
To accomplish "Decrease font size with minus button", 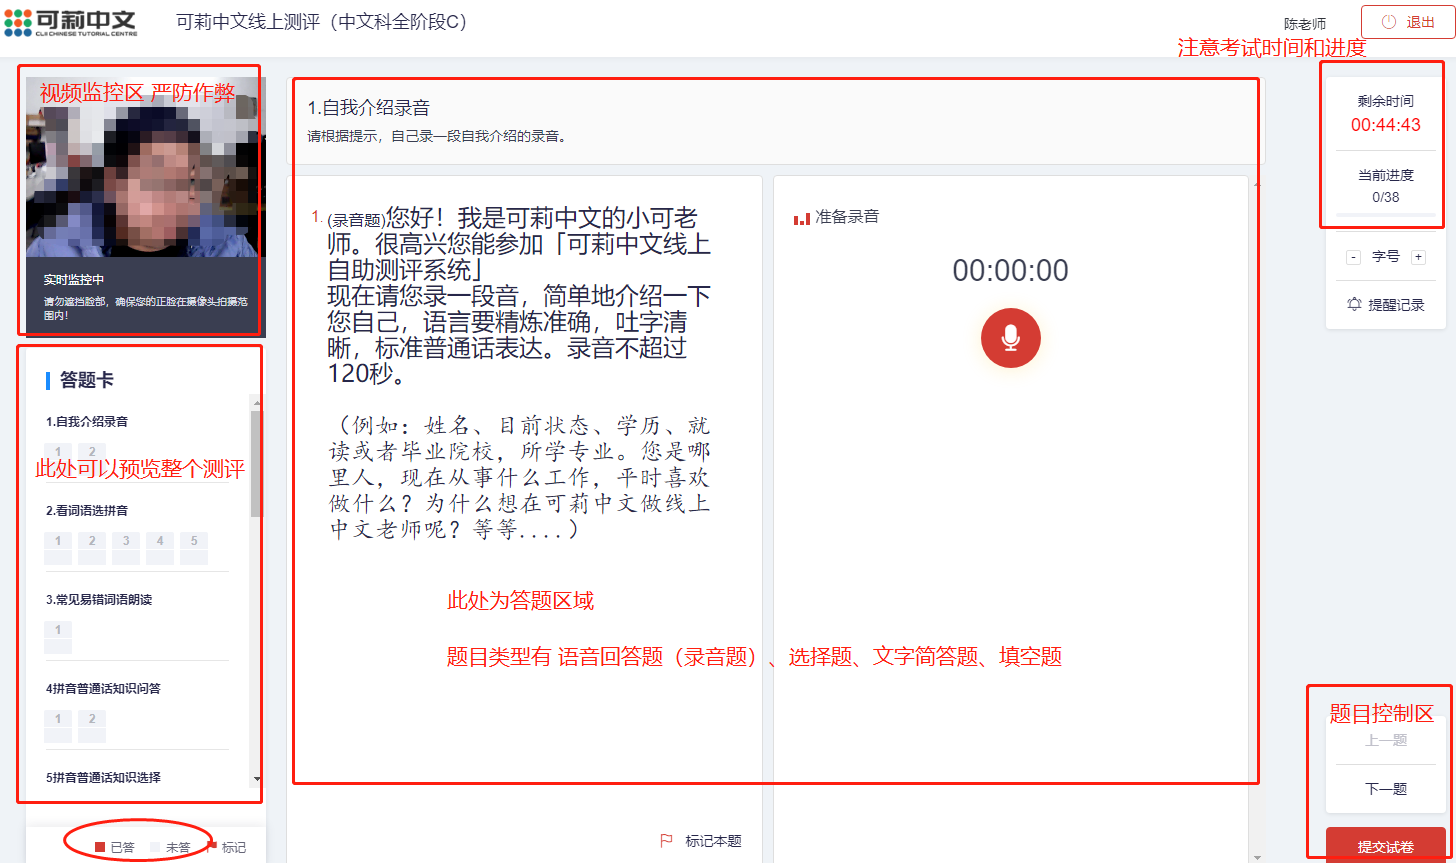I will coord(1353,257).
